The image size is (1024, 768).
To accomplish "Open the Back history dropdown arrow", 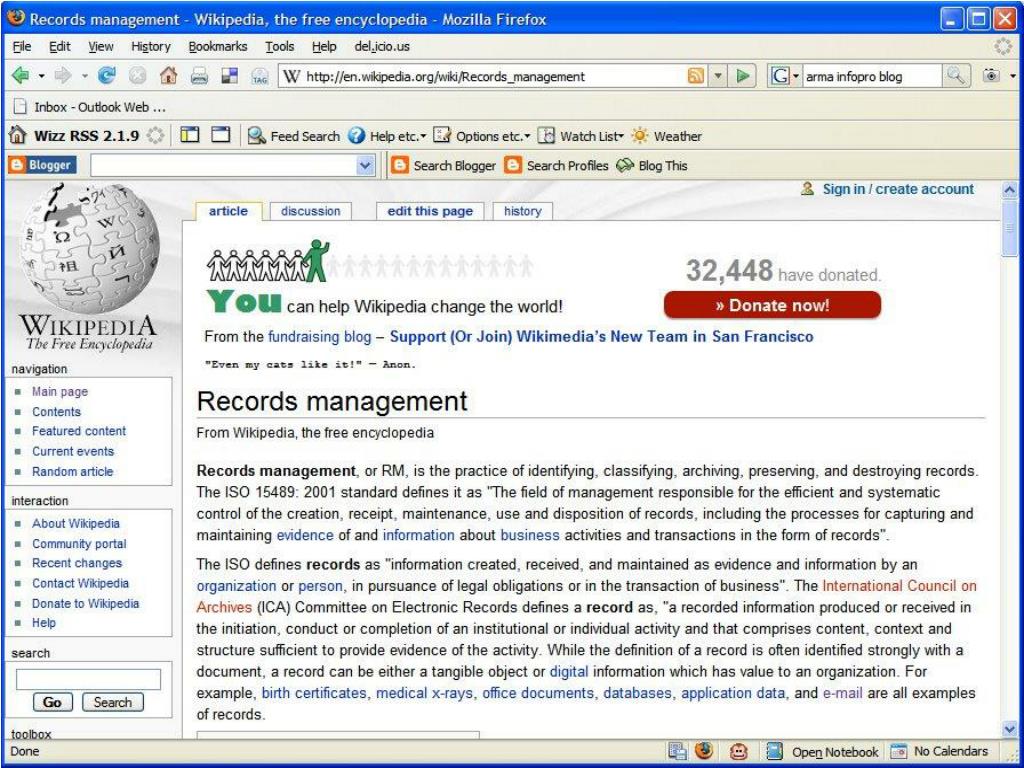I will [41, 76].
